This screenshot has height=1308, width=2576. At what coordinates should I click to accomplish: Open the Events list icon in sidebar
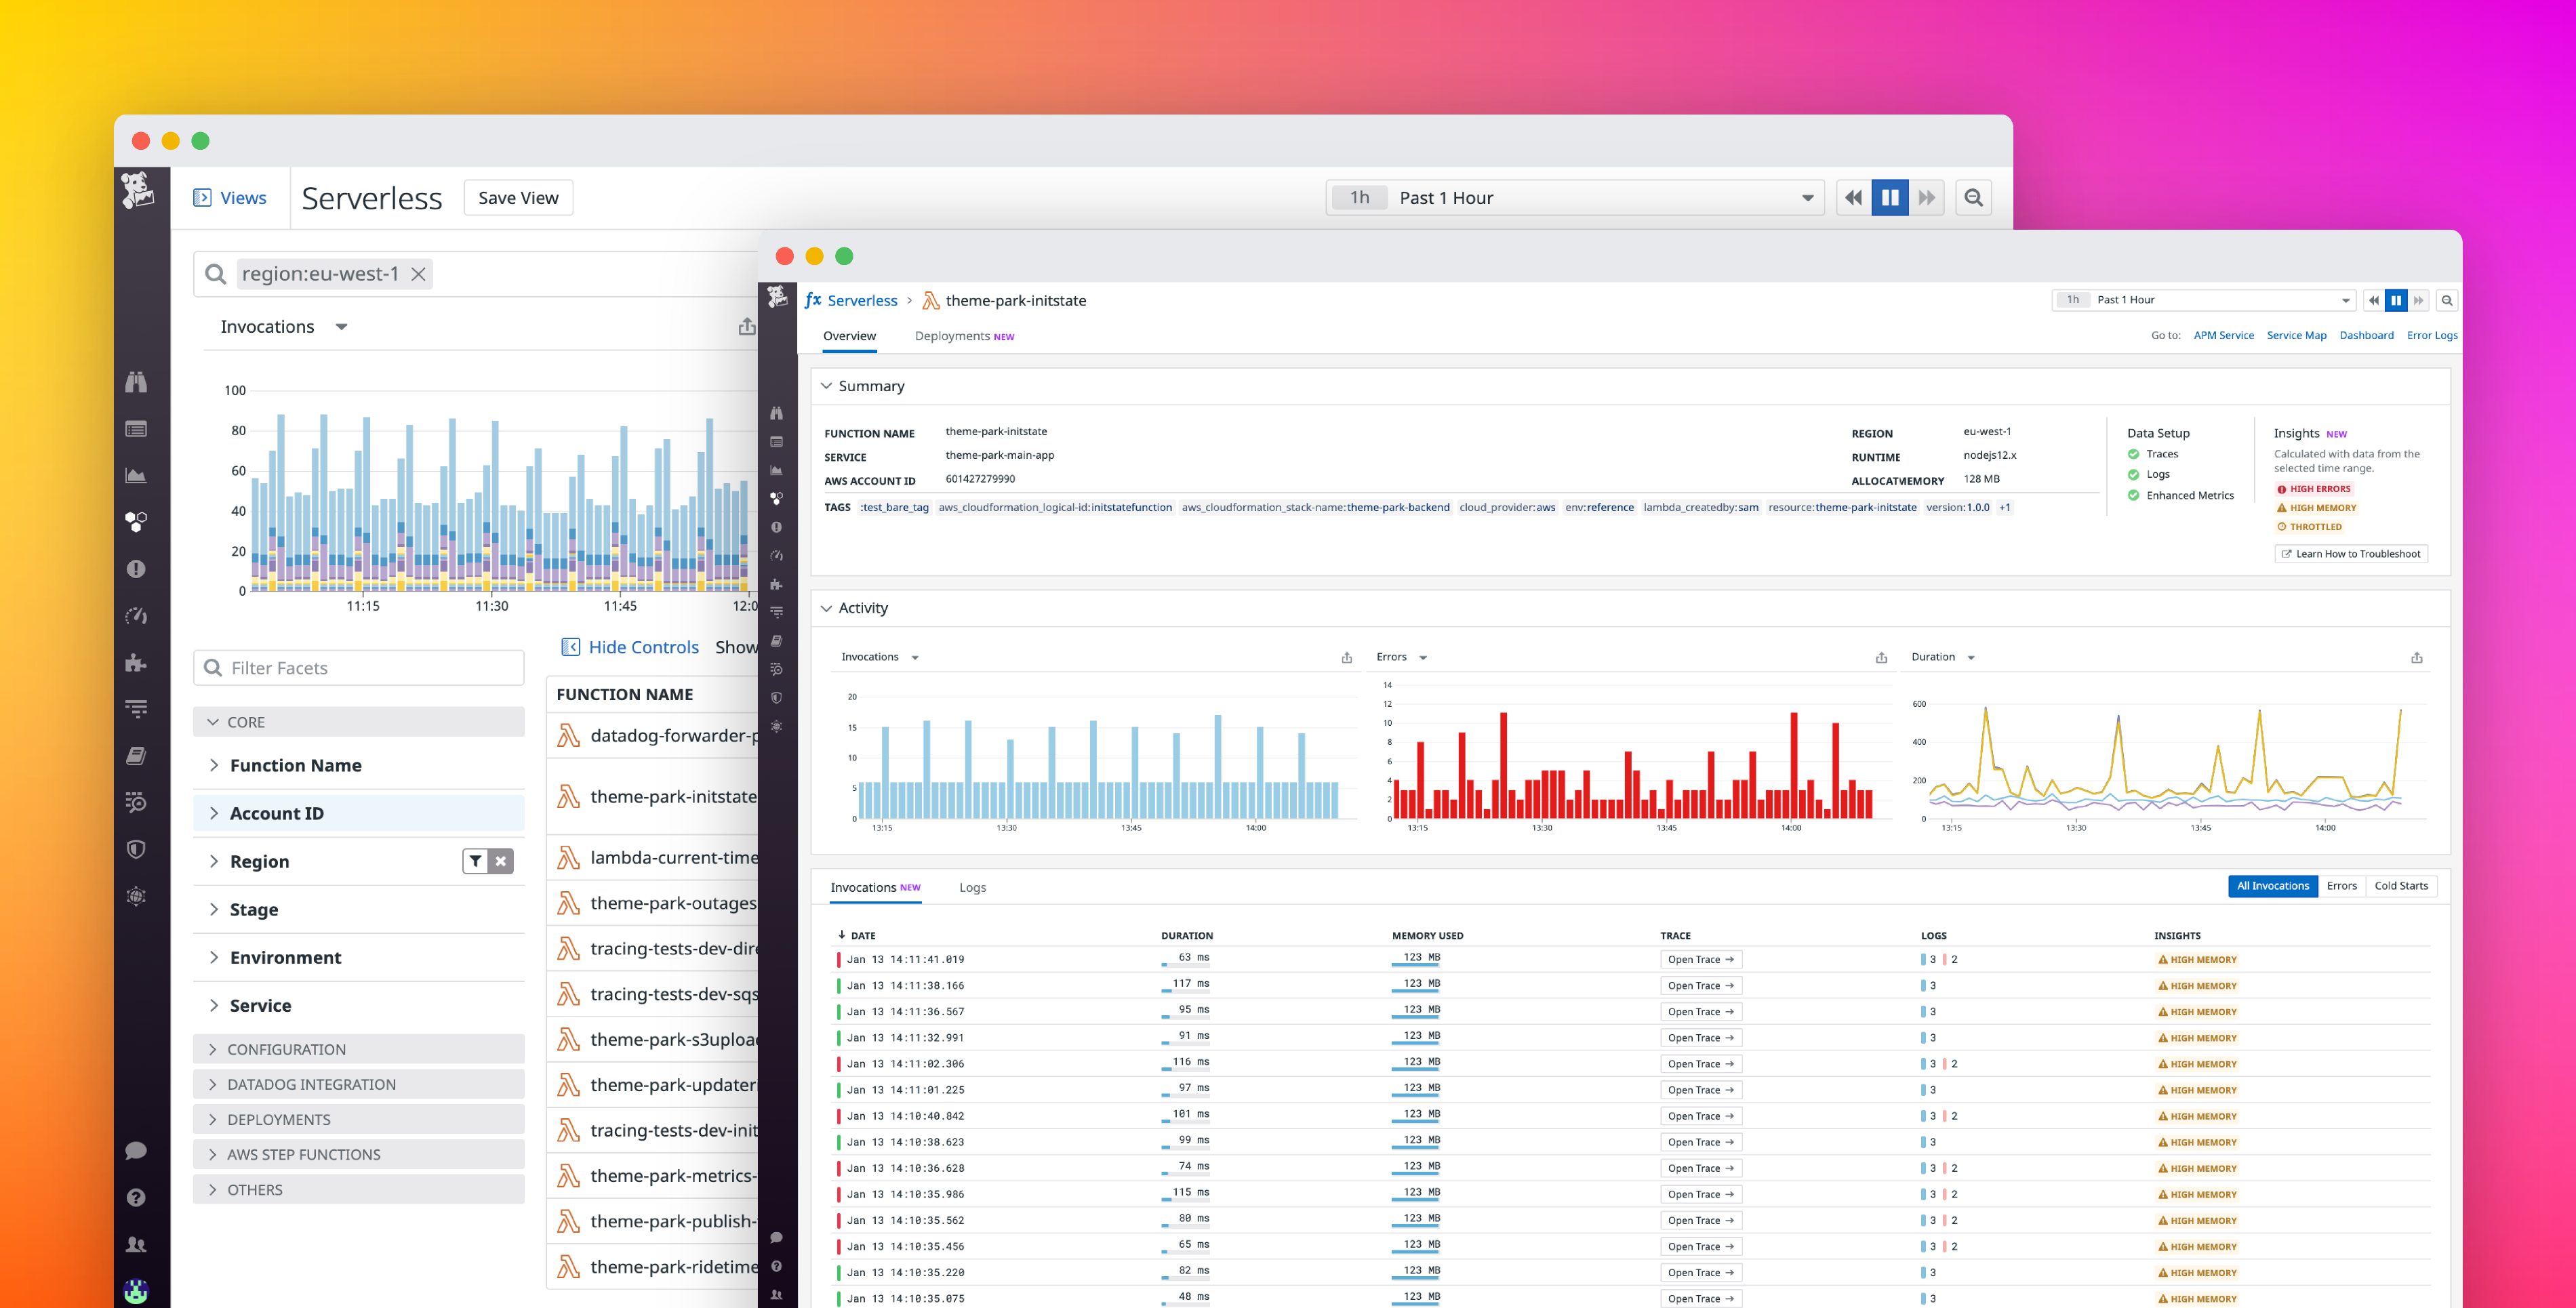coord(137,428)
